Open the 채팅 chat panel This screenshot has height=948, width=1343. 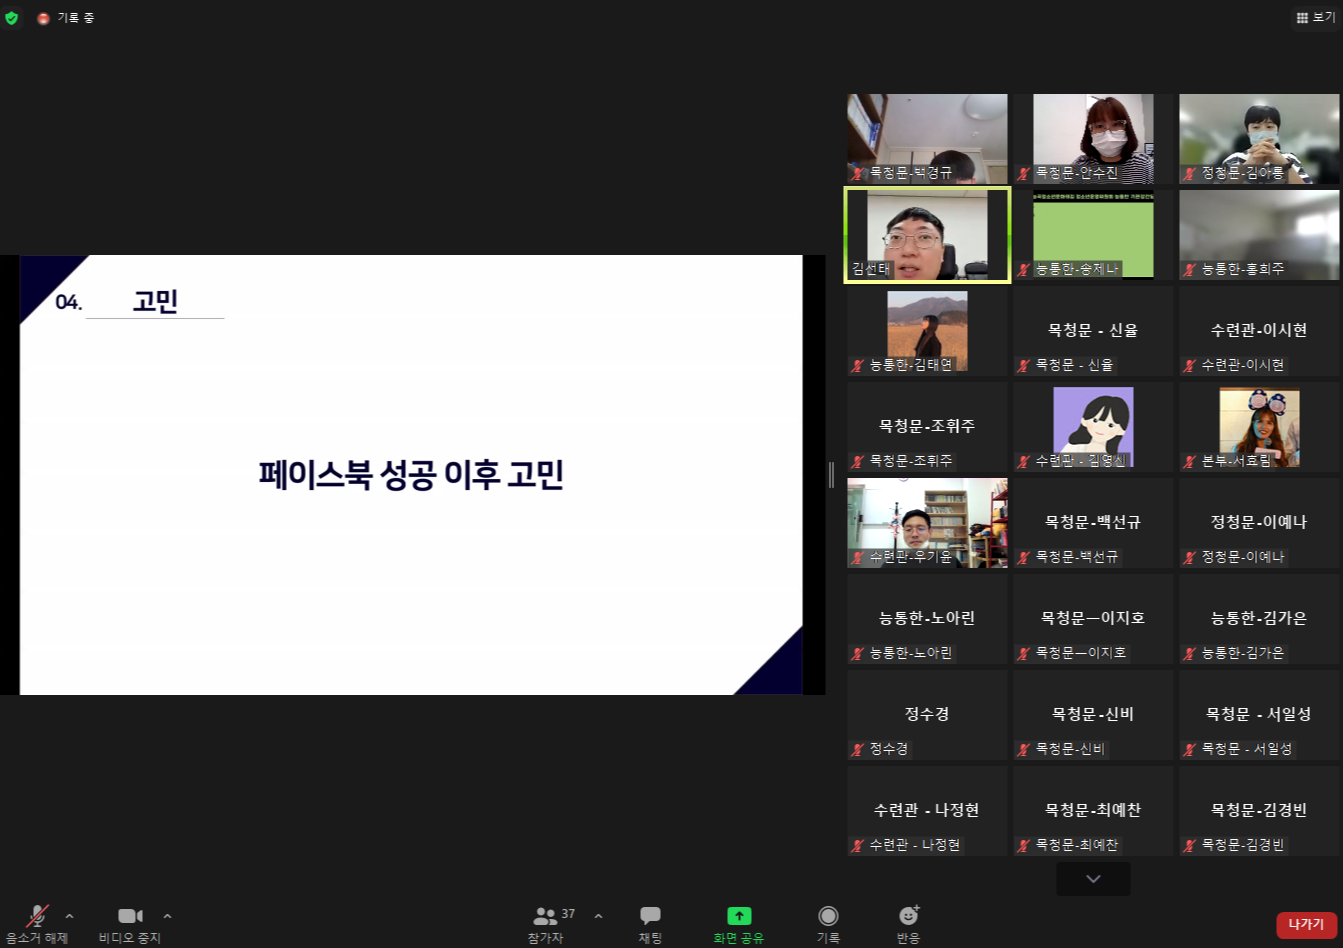pos(650,924)
